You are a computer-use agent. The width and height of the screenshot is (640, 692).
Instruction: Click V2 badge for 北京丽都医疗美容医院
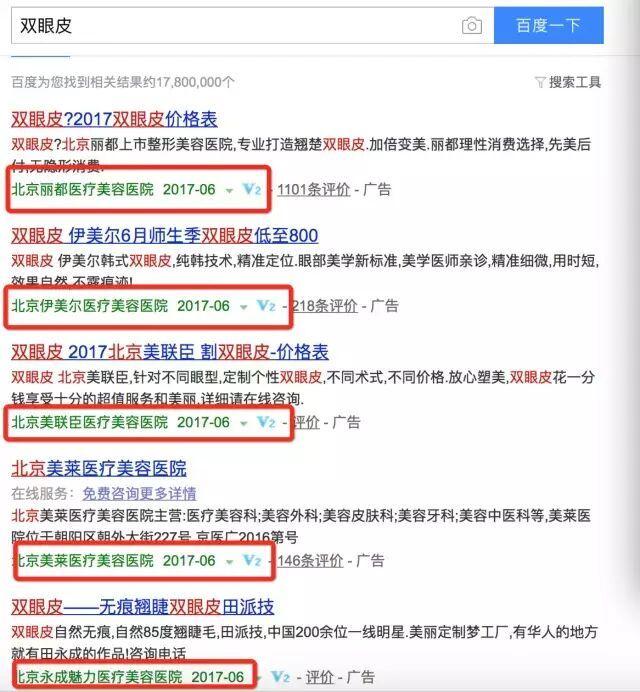(252, 190)
